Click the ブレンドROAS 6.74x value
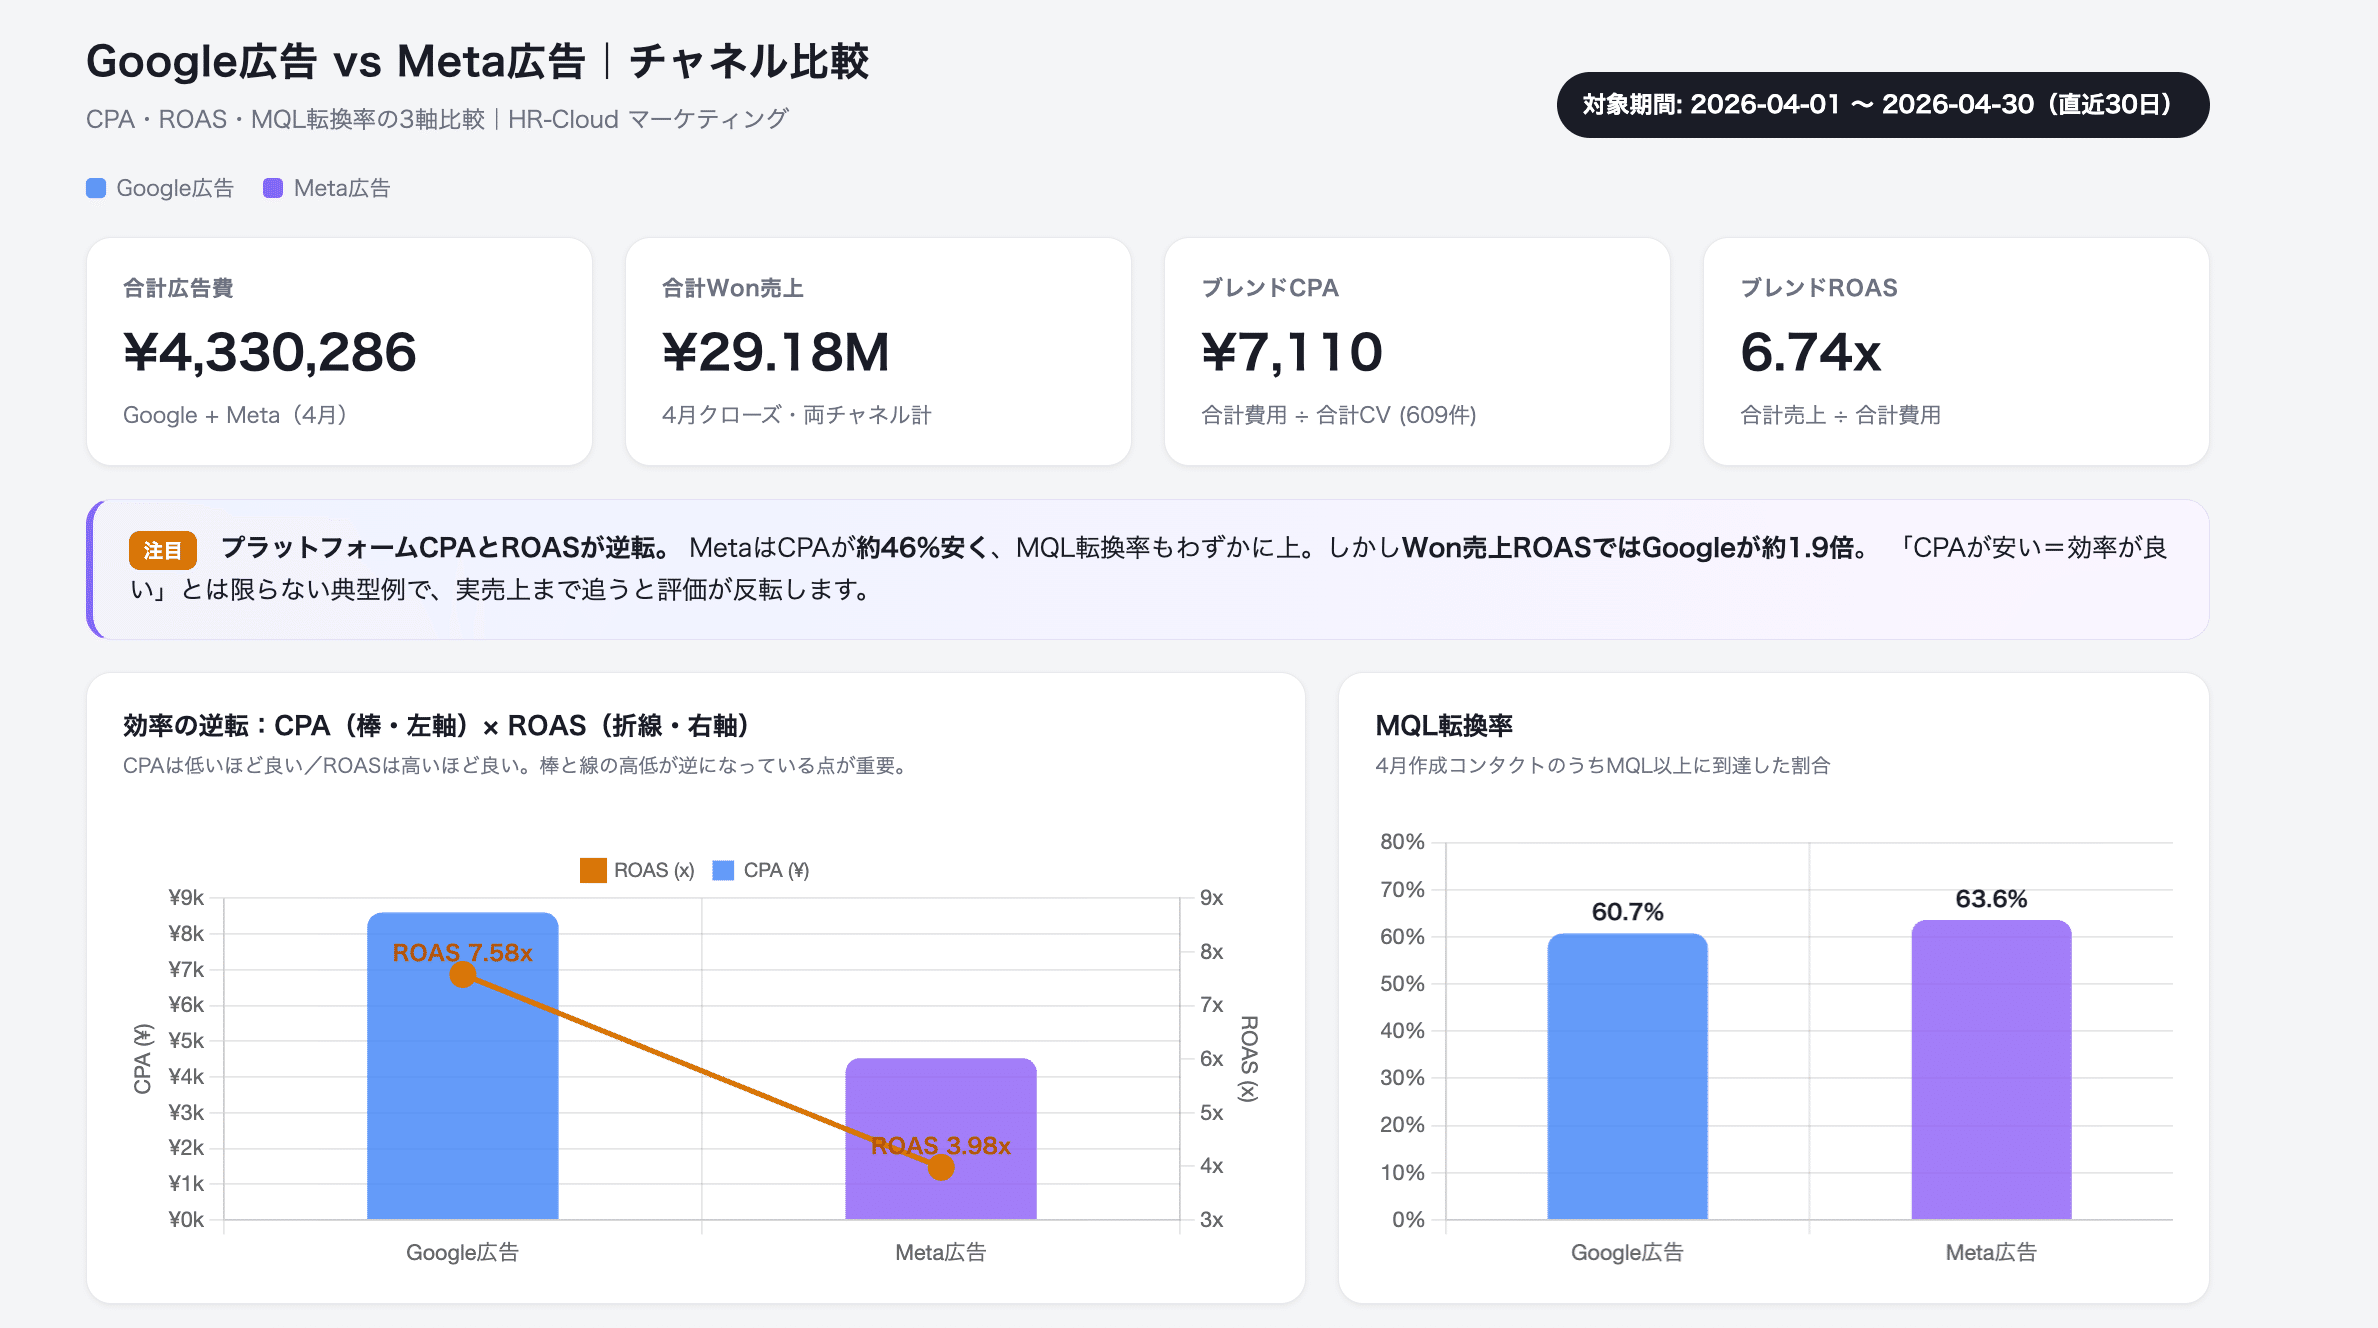This screenshot has height=1328, width=2378. [x=1810, y=352]
